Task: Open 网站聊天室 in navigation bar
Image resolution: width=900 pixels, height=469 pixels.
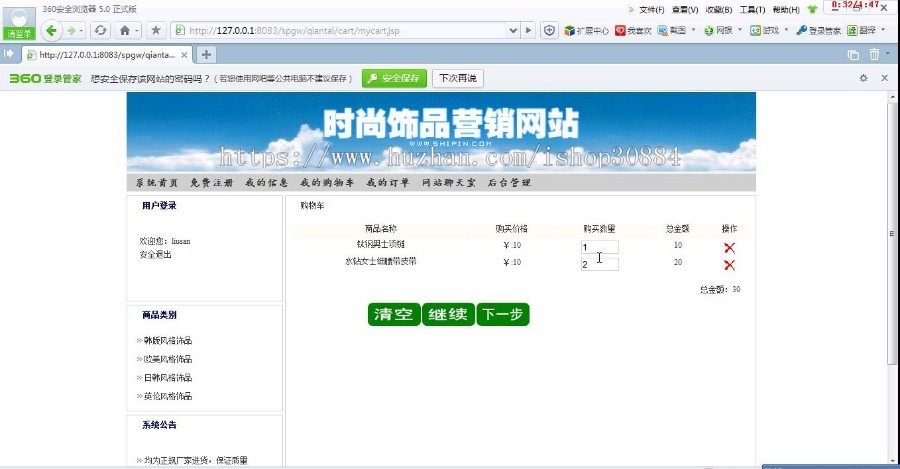Action: click(x=449, y=183)
